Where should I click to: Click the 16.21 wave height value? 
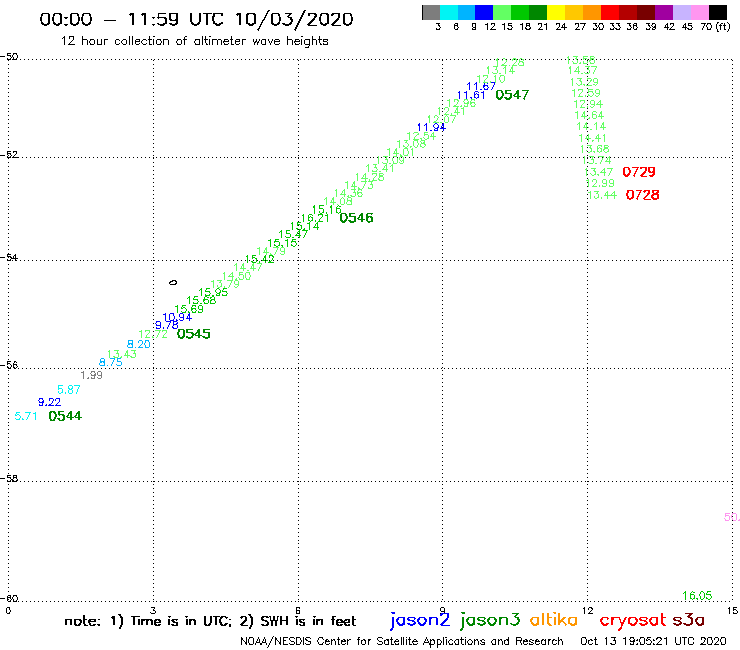point(315,218)
